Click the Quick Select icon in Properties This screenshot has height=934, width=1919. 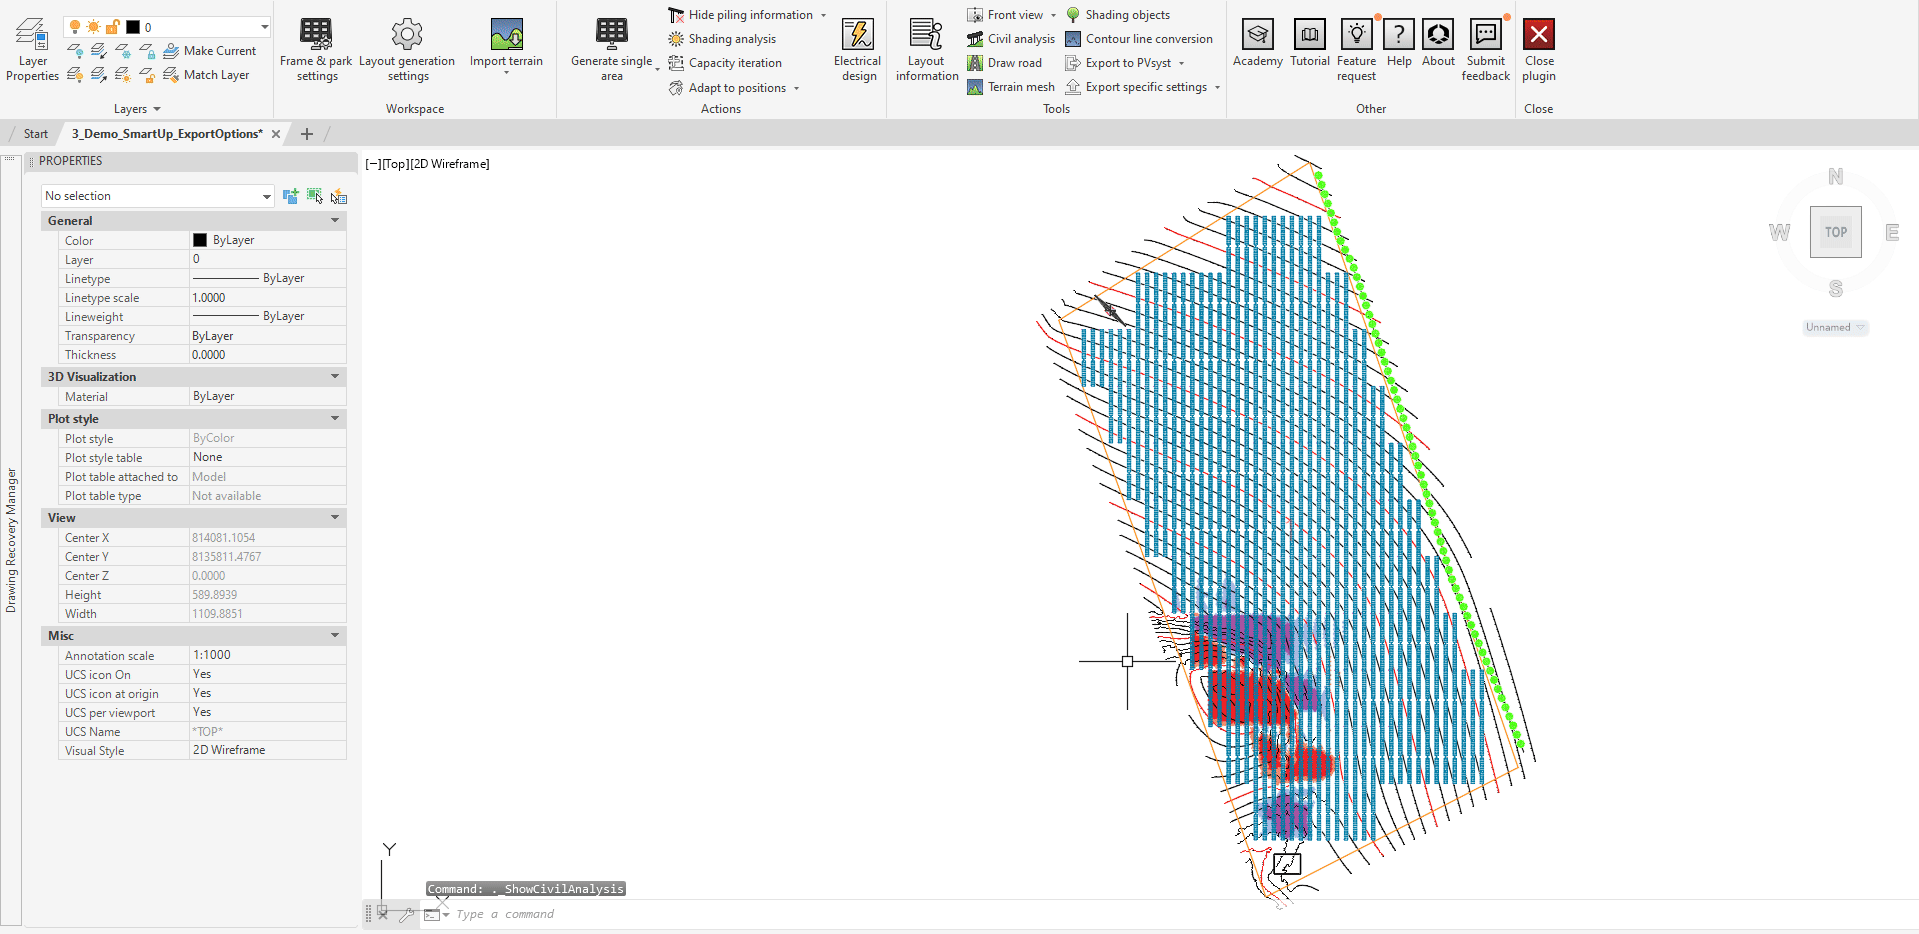(x=338, y=196)
